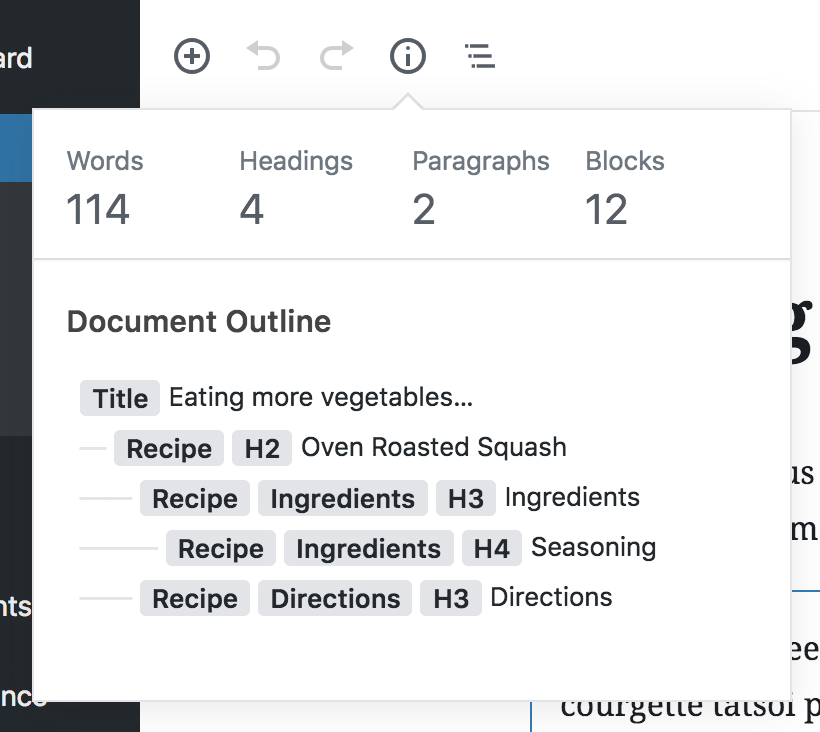Click the Document Outline heading
820x732 pixels.
[199, 322]
